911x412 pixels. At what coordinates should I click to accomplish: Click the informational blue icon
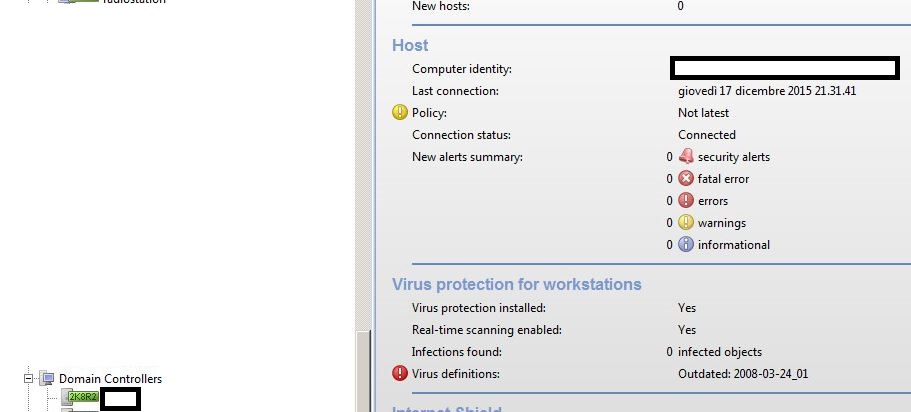(686, 245)
